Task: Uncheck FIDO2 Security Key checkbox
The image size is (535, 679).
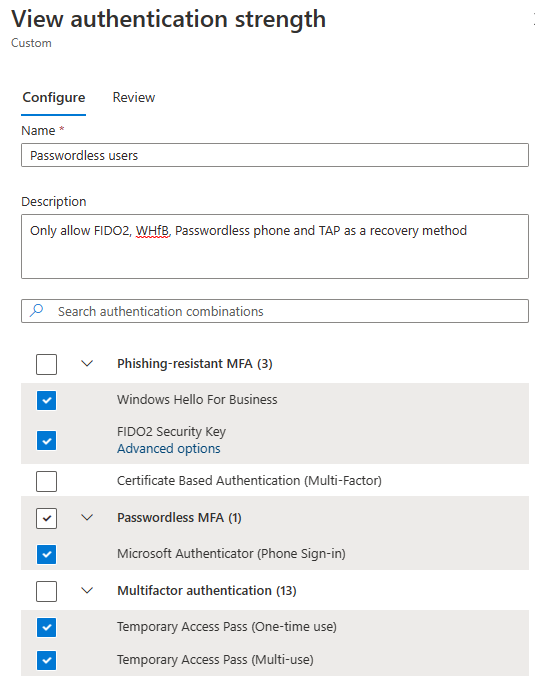Action: click(x=46, y=440)
